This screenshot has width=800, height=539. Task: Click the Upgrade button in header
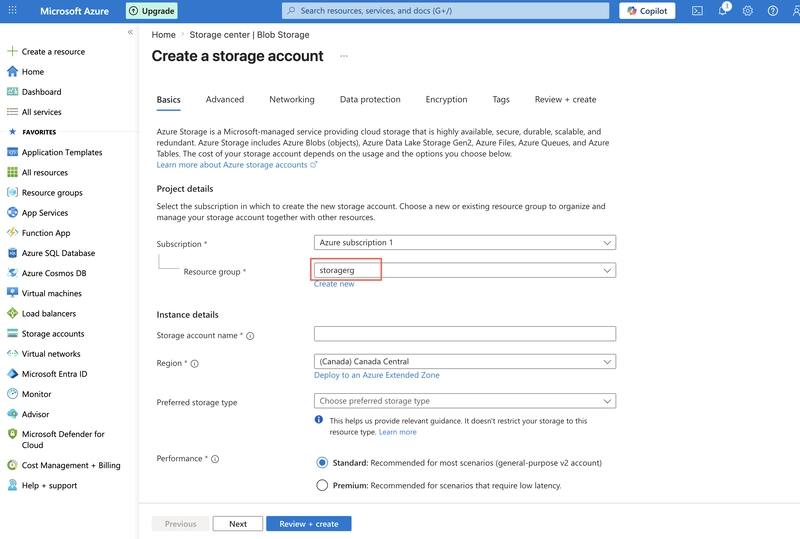pyautogui.click(x=152, y=11)
